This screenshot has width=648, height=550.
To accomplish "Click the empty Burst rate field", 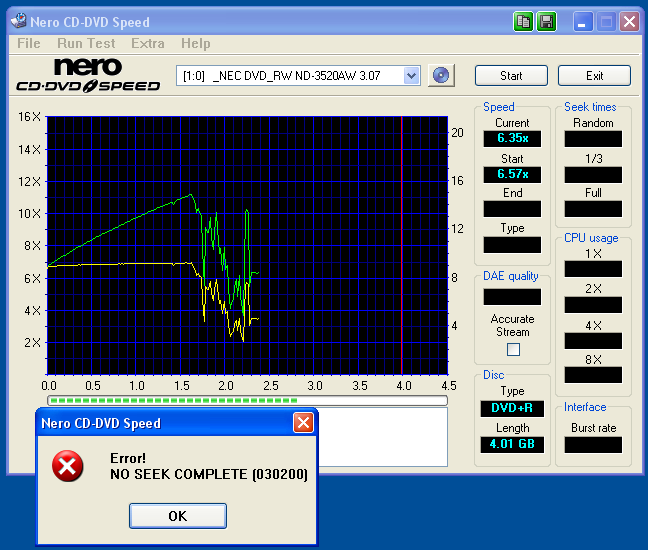I will (593, 445).
